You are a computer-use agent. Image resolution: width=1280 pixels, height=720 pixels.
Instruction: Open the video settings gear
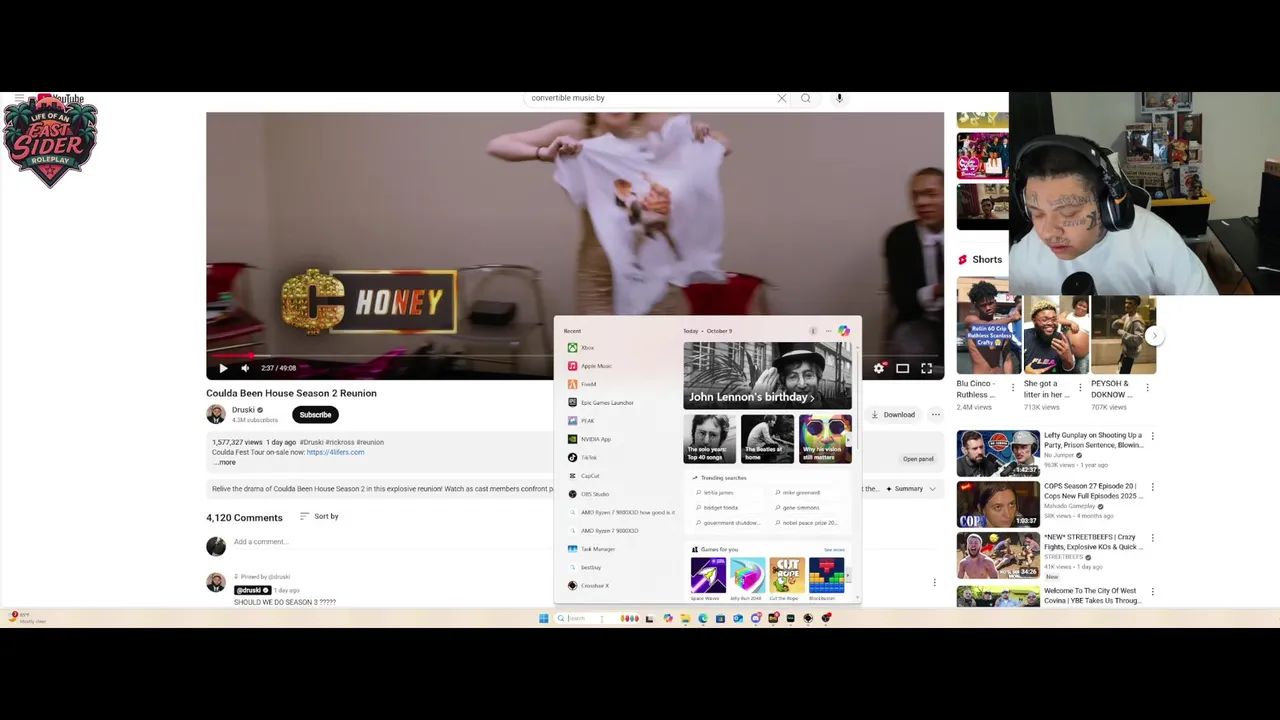879,368
